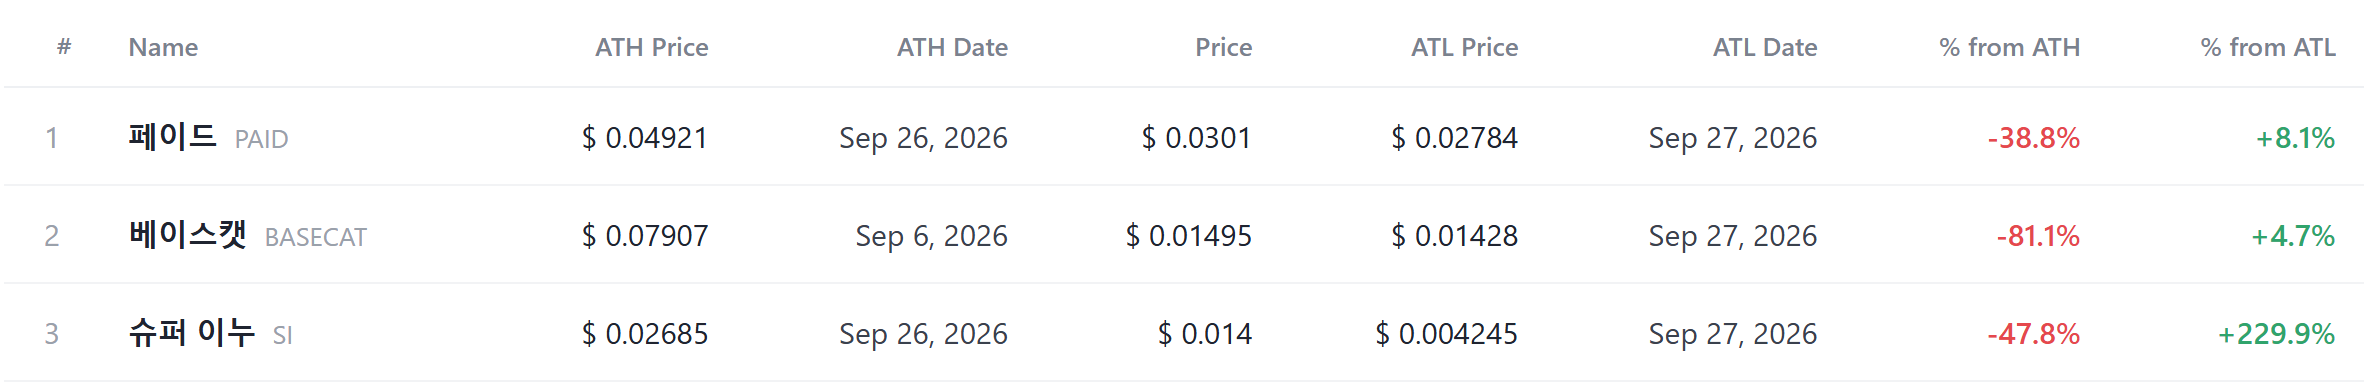2368x386 pixels.
Task: Click the ATH Date column header
Action: tap(952, 47)
